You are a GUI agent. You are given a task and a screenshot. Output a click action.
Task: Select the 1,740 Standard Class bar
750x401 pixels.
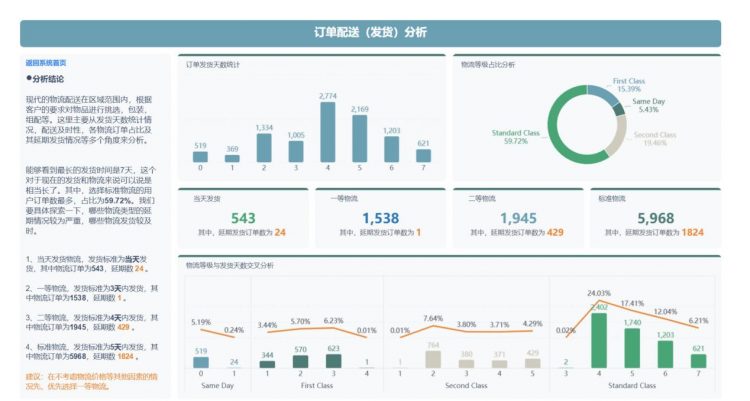pos(632,348)
